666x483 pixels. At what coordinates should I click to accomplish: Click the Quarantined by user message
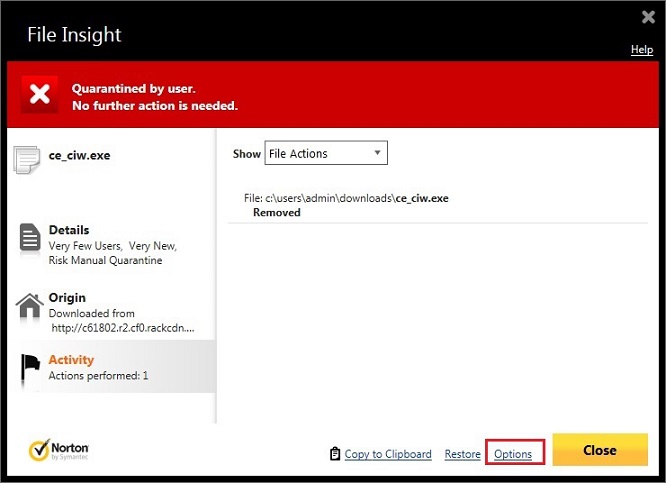click(133, 89)
